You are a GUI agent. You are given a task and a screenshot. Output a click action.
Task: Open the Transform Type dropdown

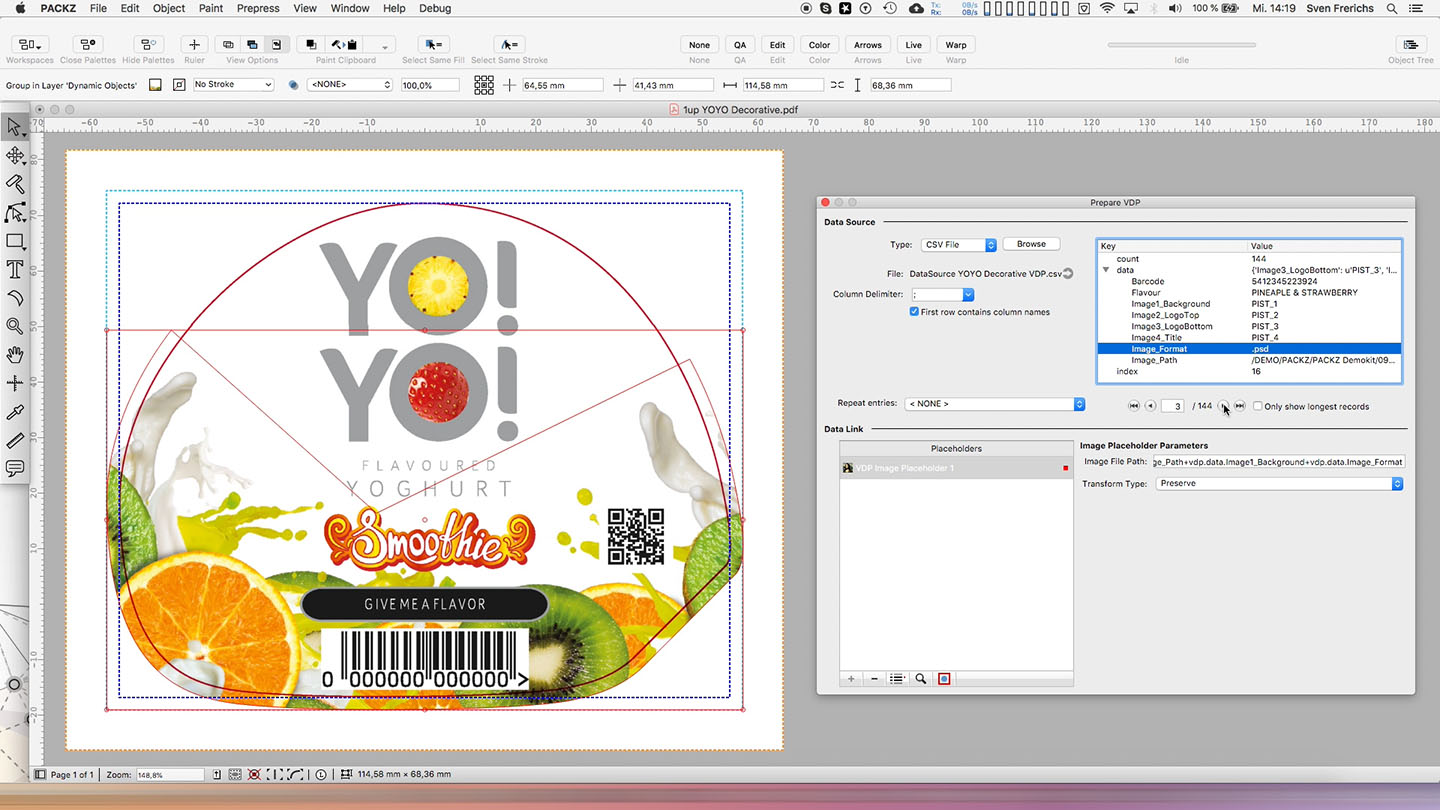coord(1279,484)
